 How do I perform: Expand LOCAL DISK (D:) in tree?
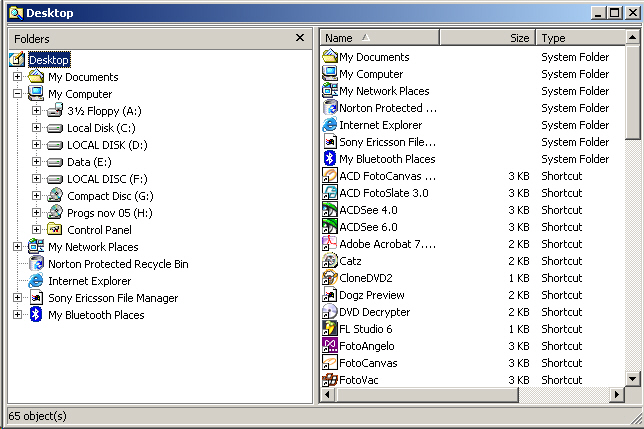[x=36, y=145]
